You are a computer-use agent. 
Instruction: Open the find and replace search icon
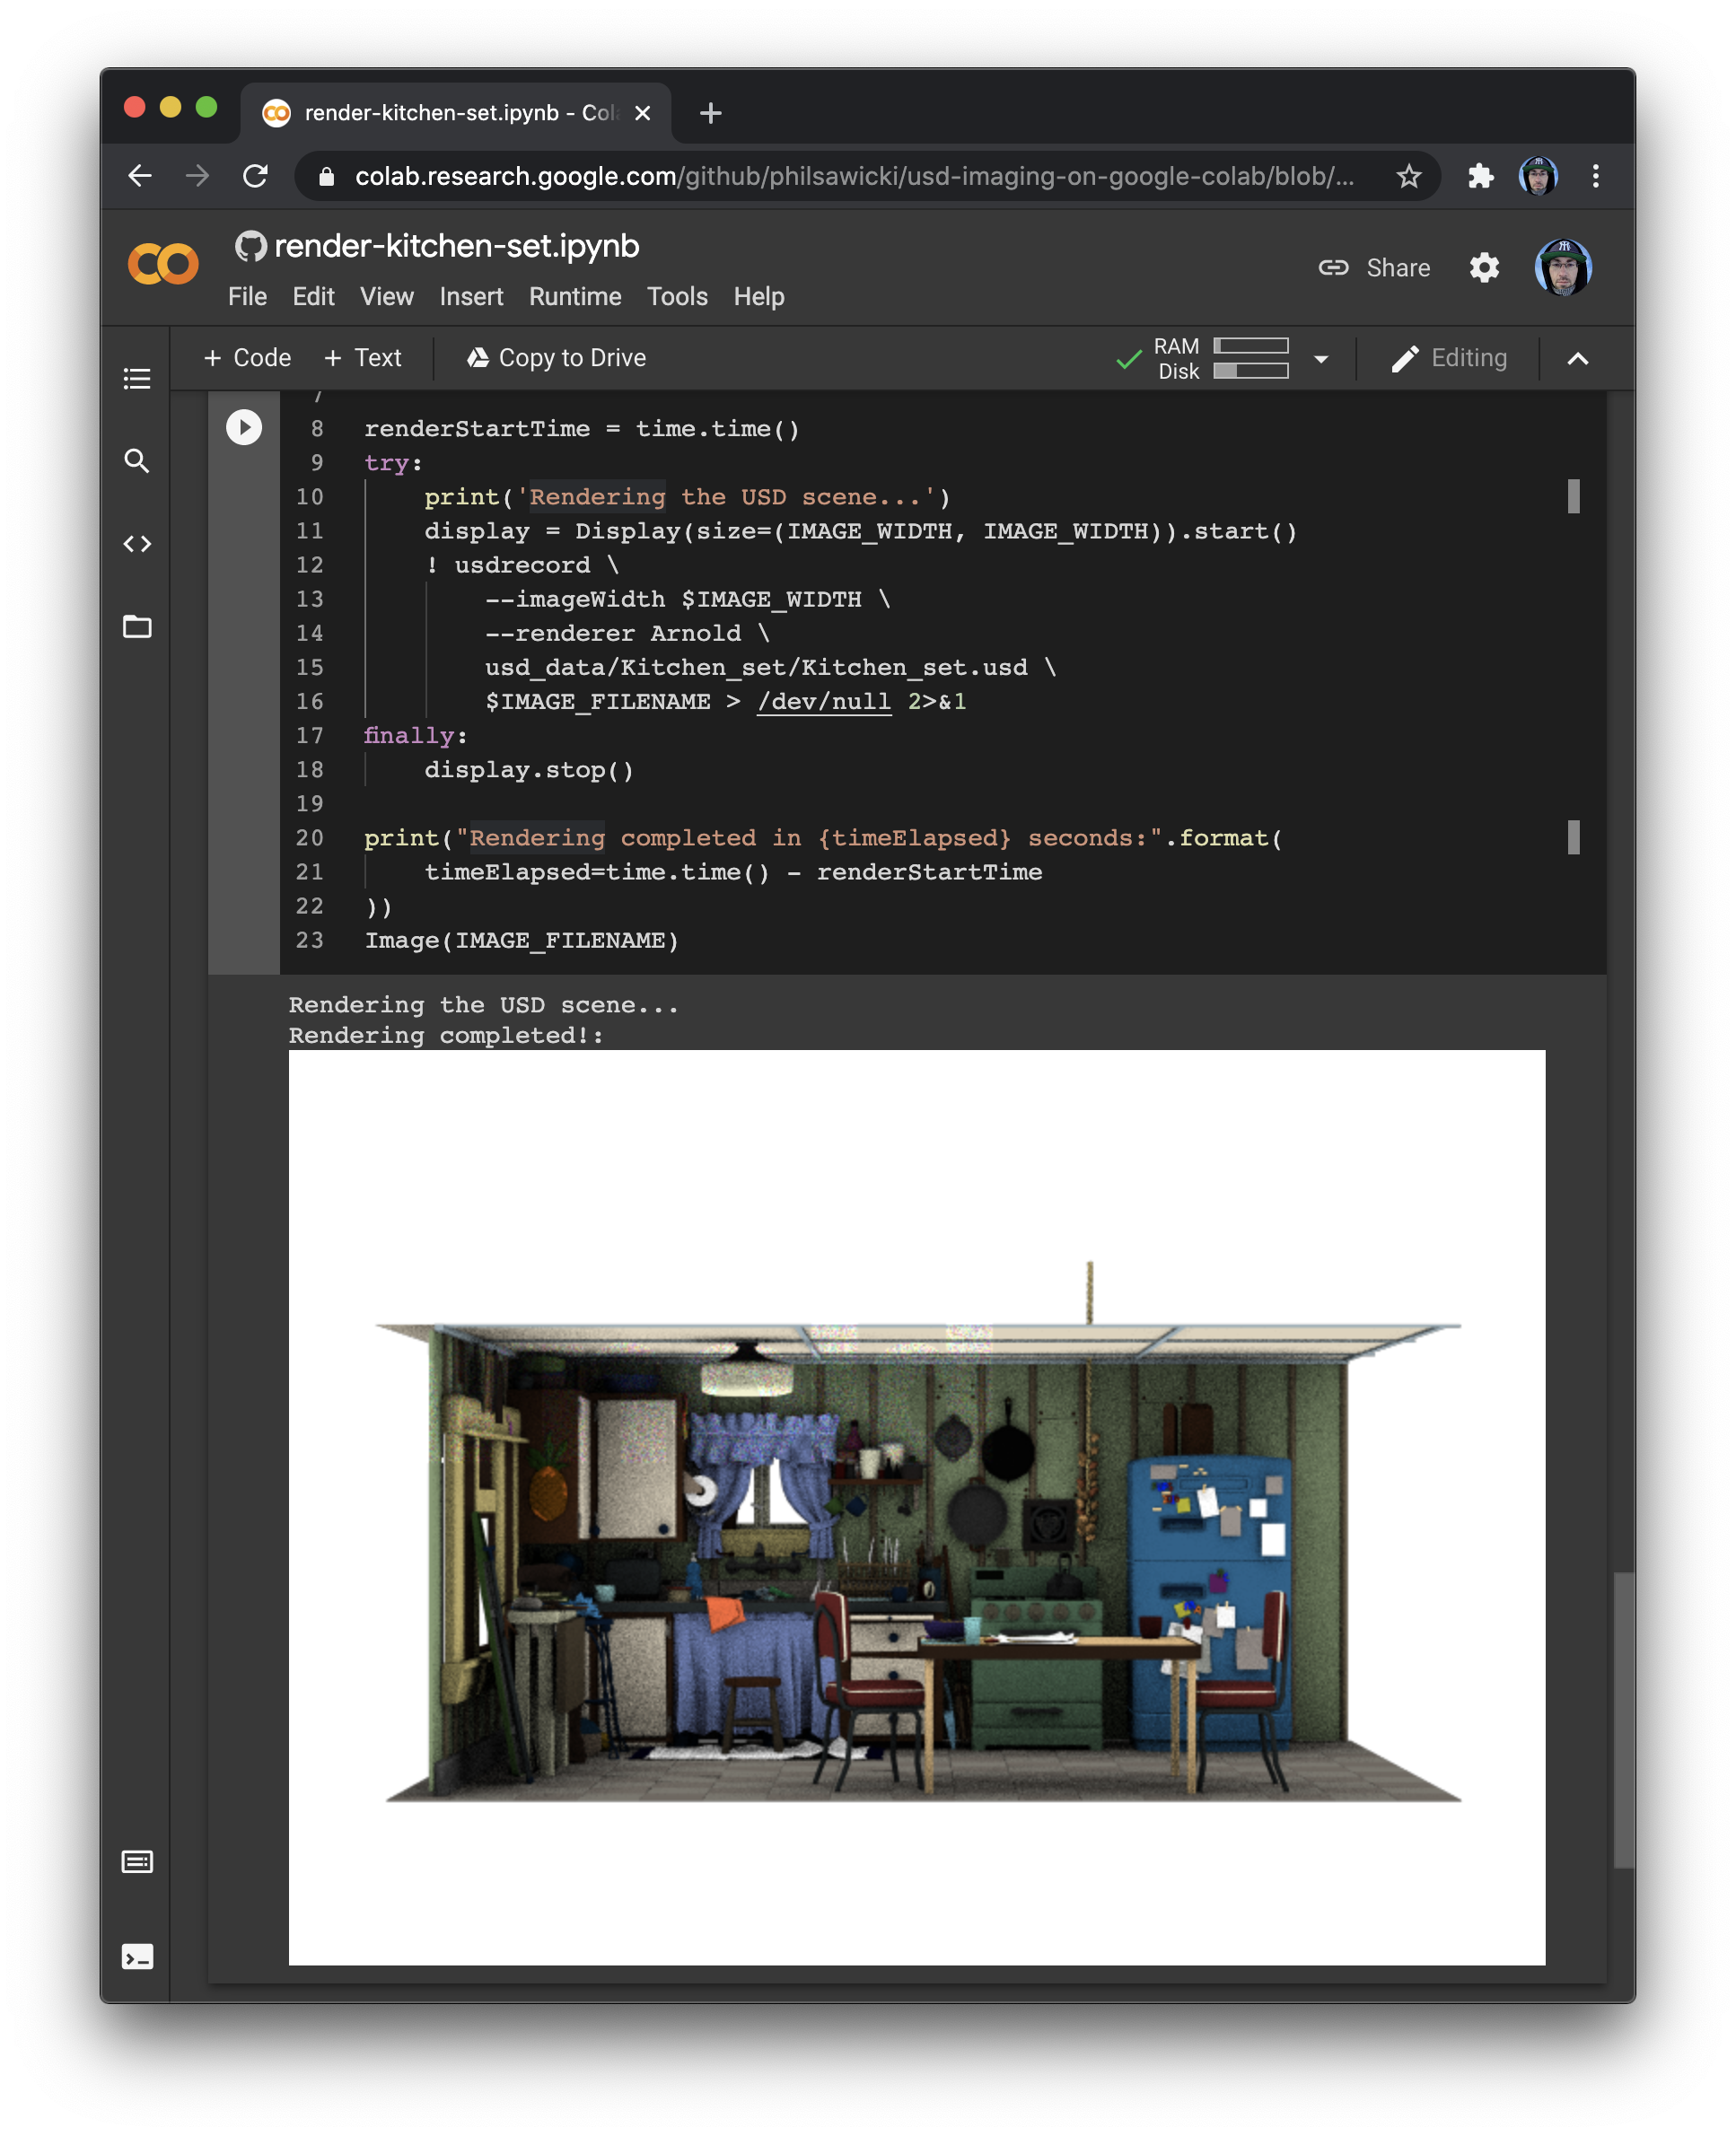[137, 461]
